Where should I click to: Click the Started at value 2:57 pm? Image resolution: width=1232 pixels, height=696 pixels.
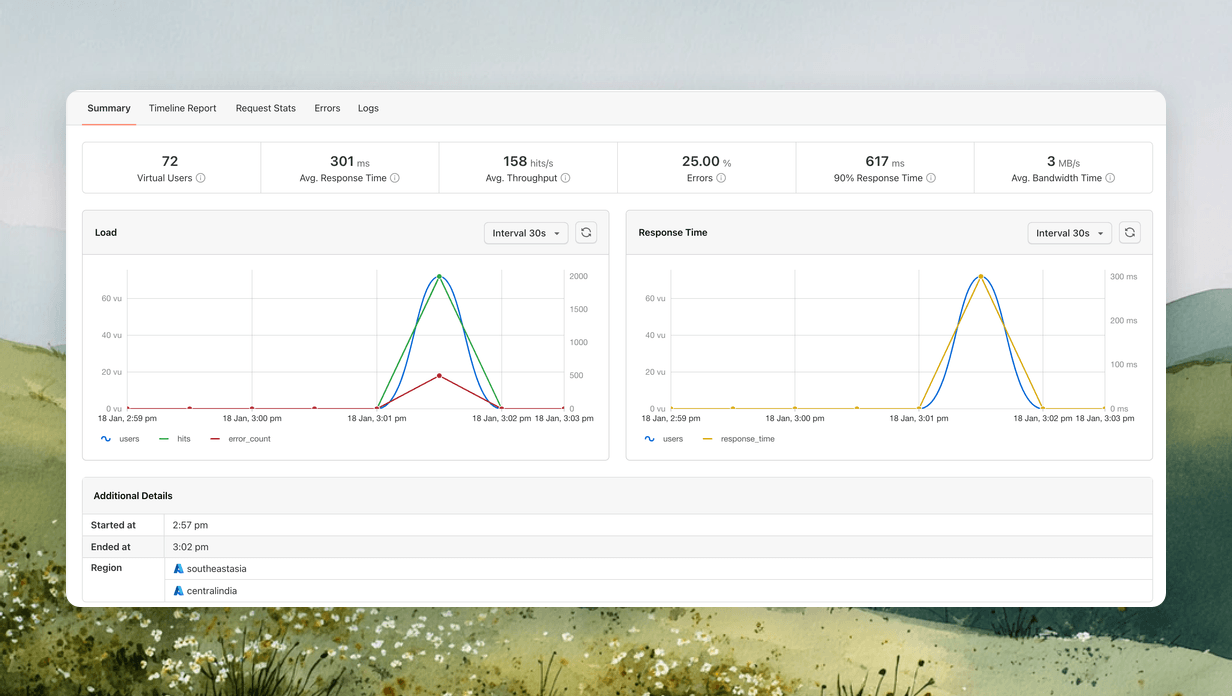click(191, 525)
